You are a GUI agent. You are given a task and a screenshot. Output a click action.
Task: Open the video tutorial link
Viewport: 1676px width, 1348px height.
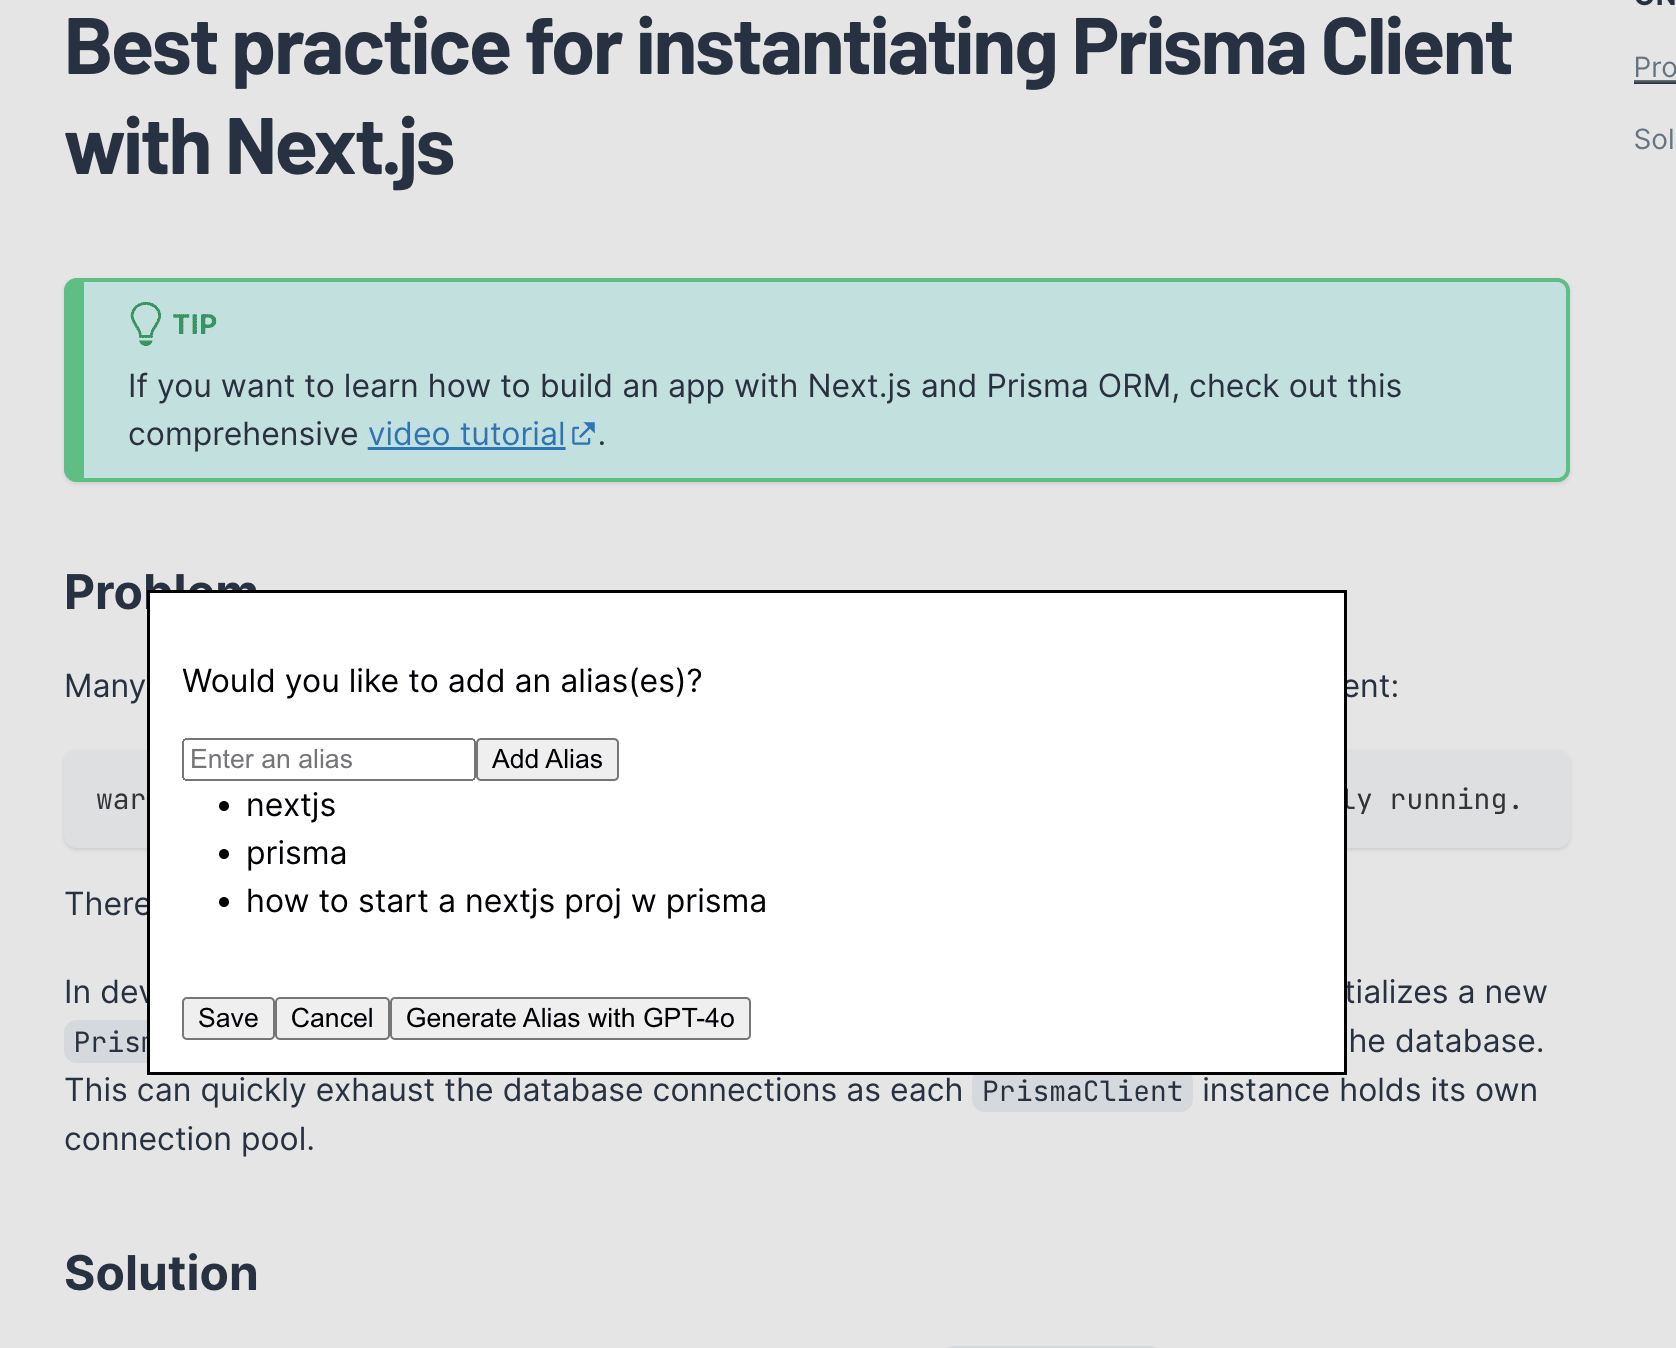(x=466, y=435)
